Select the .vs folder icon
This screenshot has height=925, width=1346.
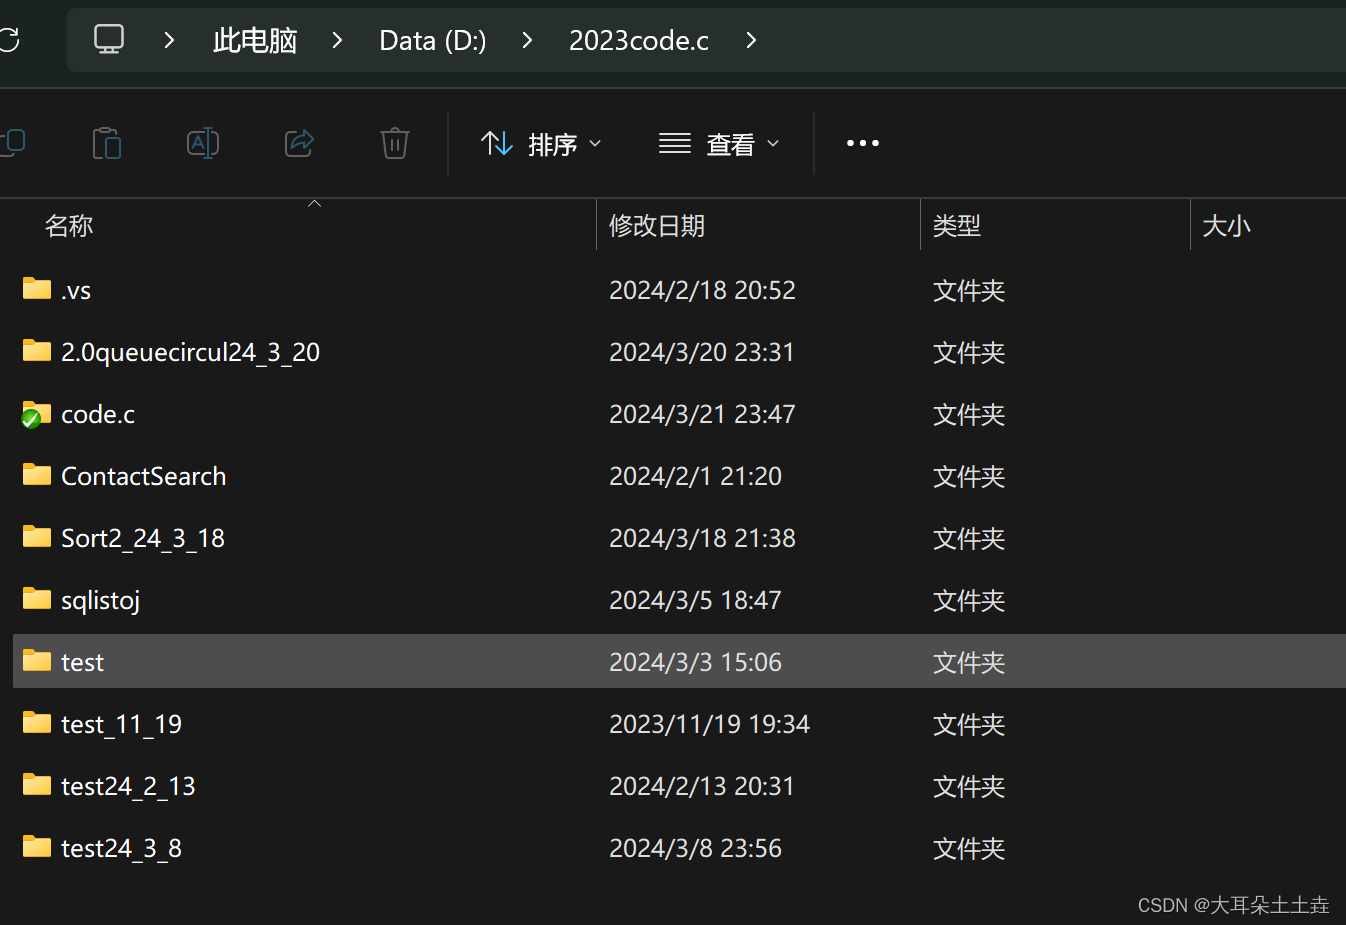pyautogui.click(x=37, y=289)
